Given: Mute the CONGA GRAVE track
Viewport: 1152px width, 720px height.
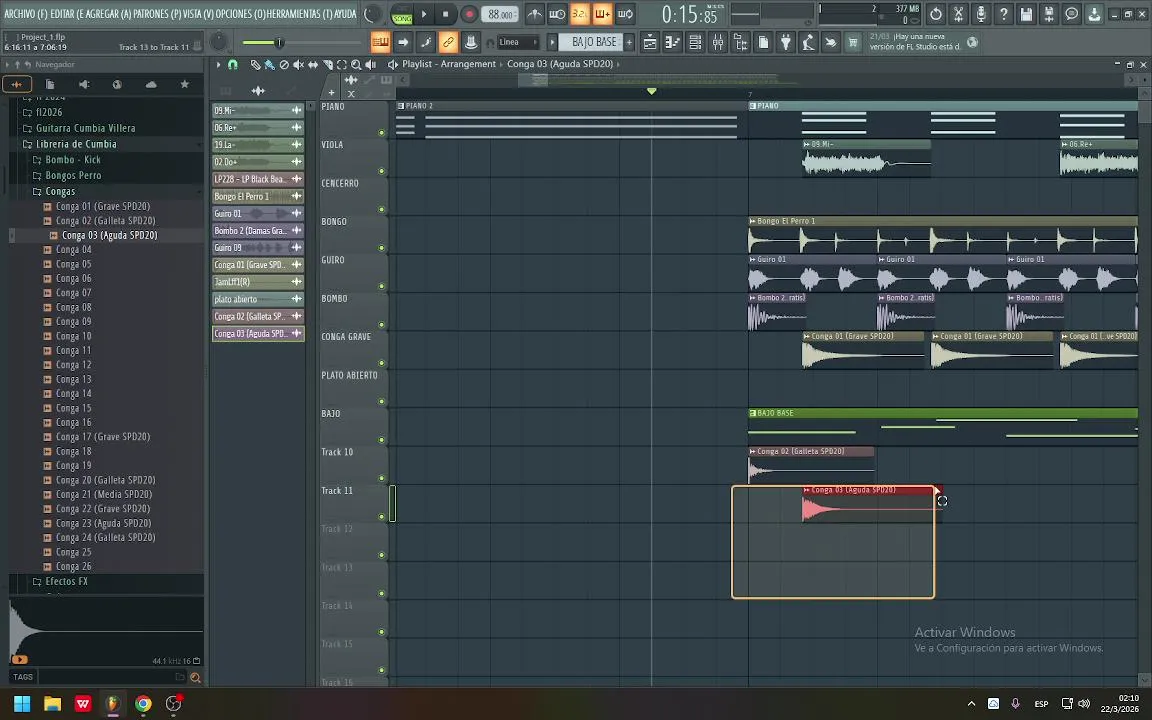Looking at the screenshot, I should point(381,363).
